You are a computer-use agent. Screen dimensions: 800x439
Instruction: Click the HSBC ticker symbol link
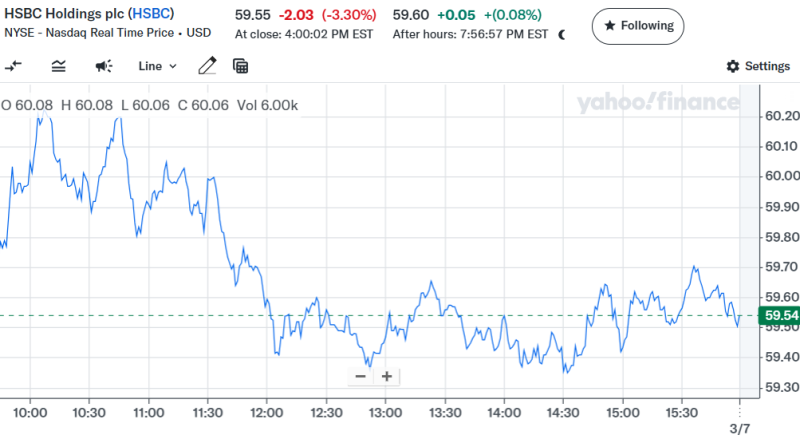coord(152,16)
